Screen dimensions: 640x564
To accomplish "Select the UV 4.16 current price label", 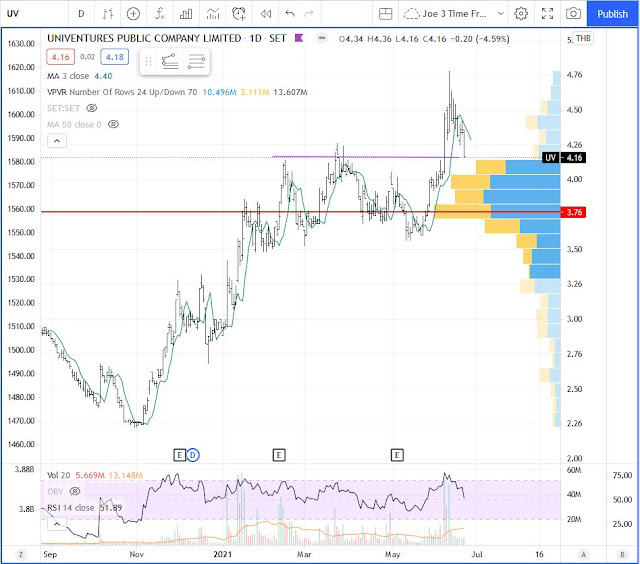I will point(564,158).
